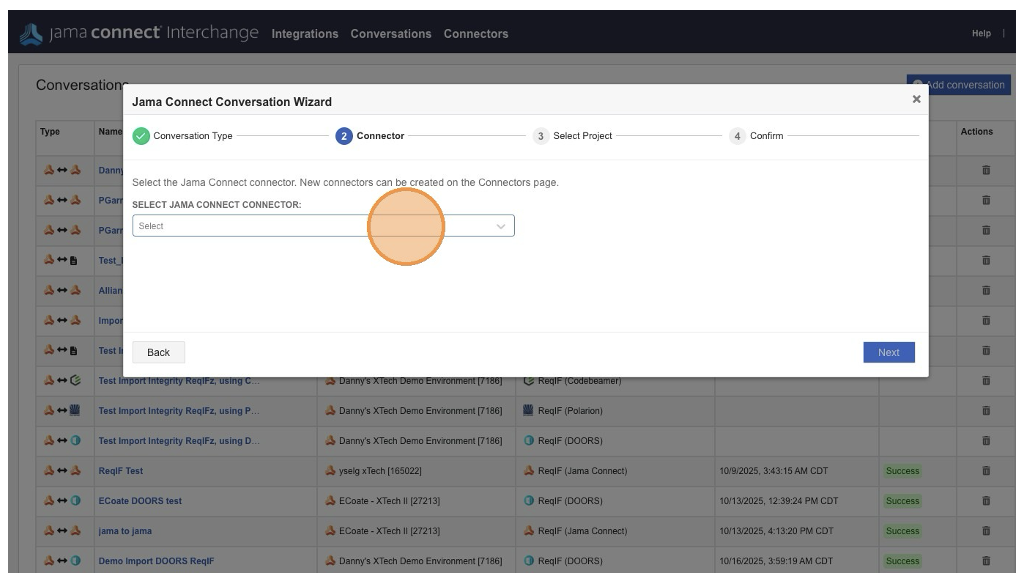Screen dimensions: 1026x584
Task: Open Test Import Integrity ReqIFz using P… link
Action: tap(179, 411)
